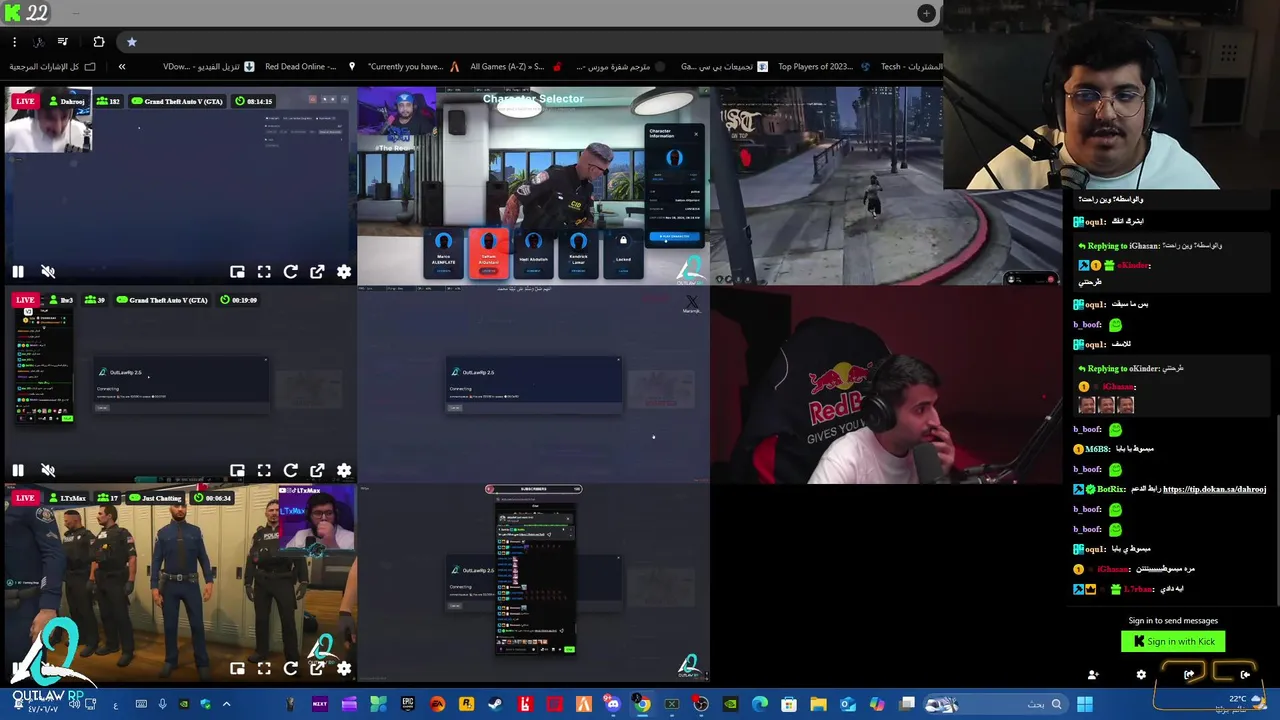Unmute the Bu3 stream
The width and height of the screenshot is (1280, 720).
pyautogui.click(x=47, y=470)
